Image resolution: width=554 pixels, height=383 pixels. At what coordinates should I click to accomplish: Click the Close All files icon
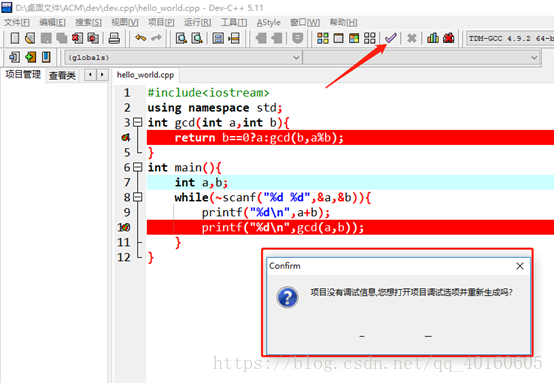93,38
